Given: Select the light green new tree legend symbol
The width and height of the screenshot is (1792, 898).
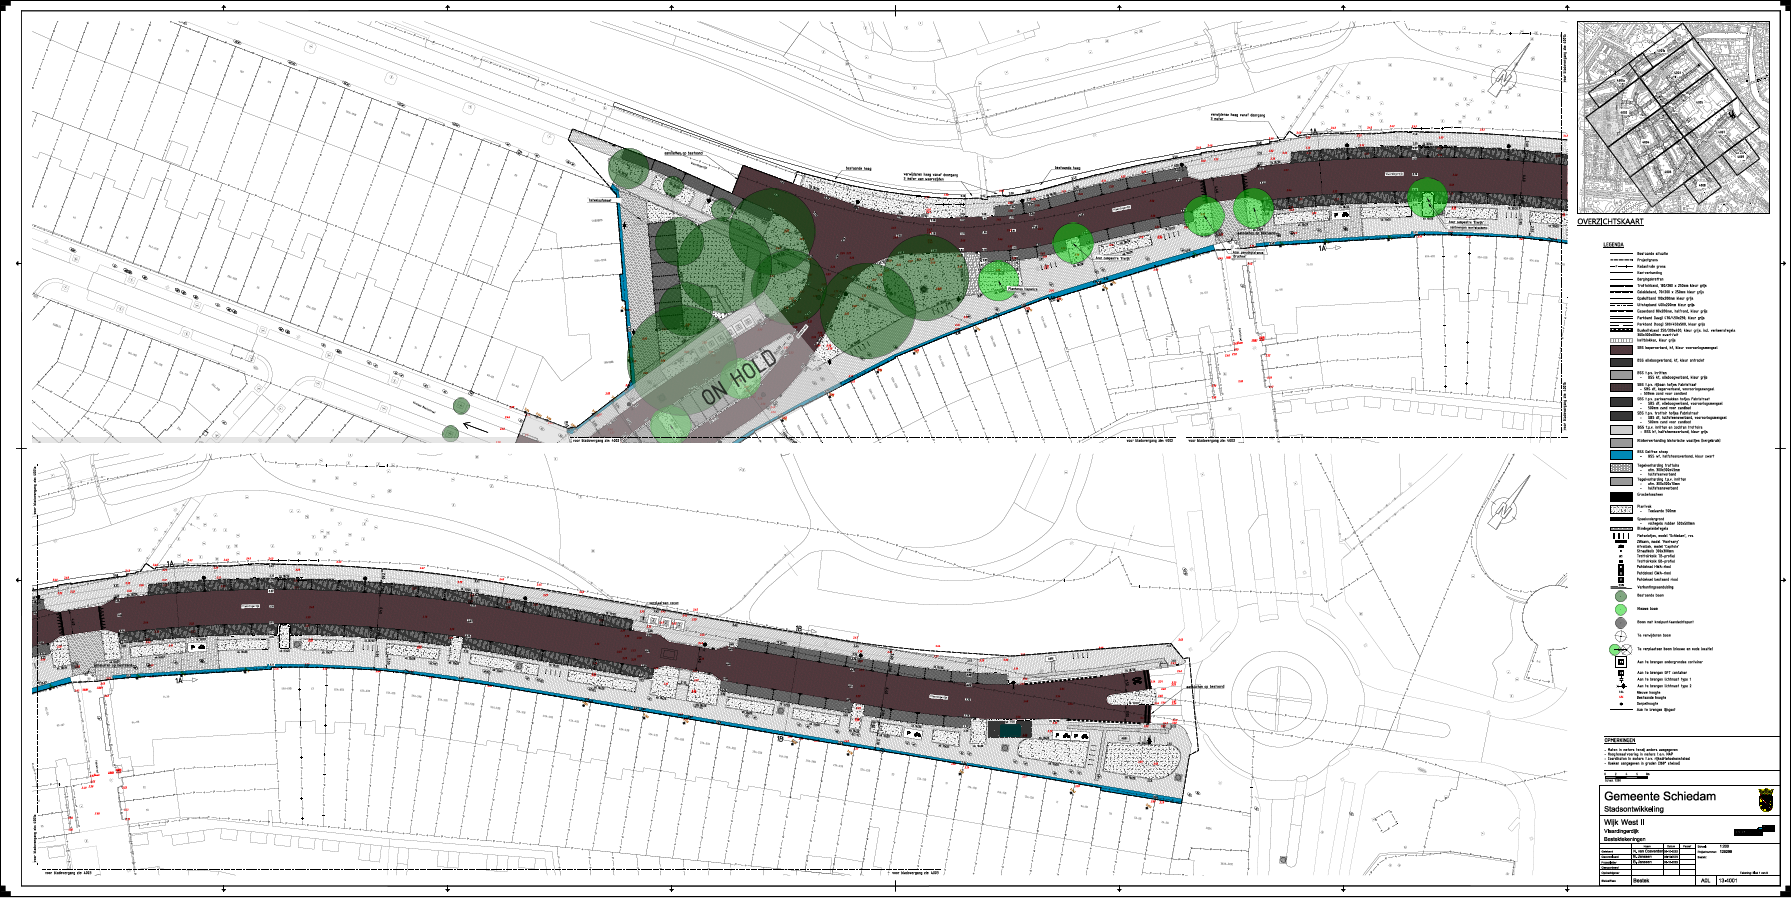Looking at the screenshot, I should click(1621, 609).
